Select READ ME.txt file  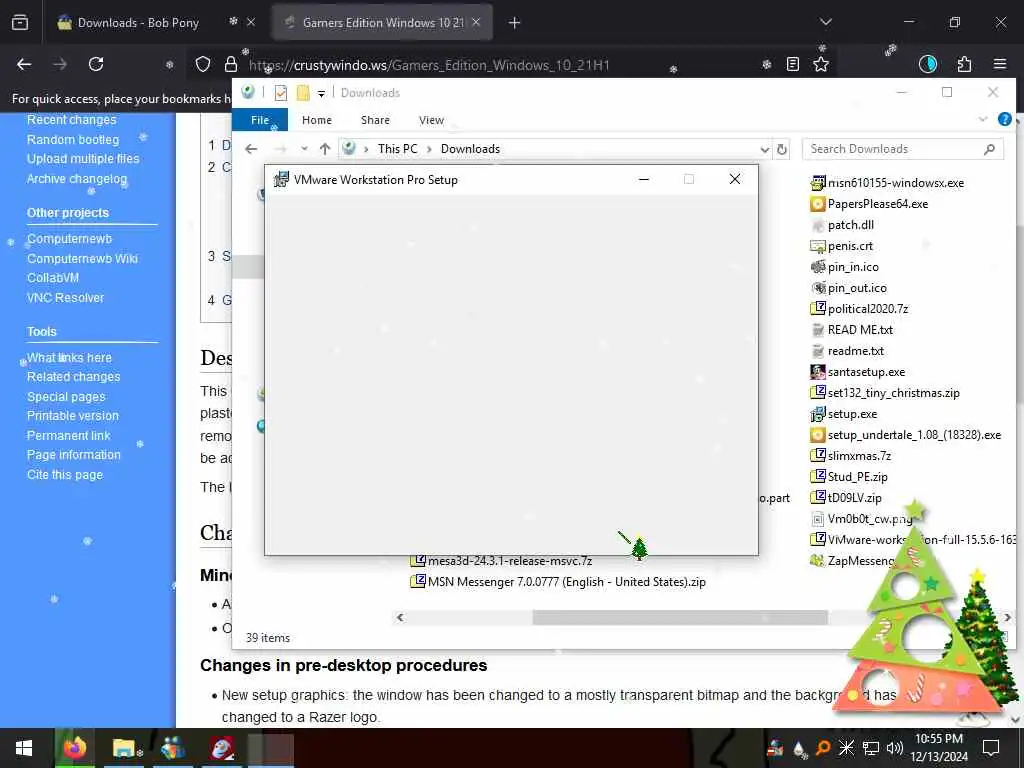pyautogui.click(x=852, y=330)
